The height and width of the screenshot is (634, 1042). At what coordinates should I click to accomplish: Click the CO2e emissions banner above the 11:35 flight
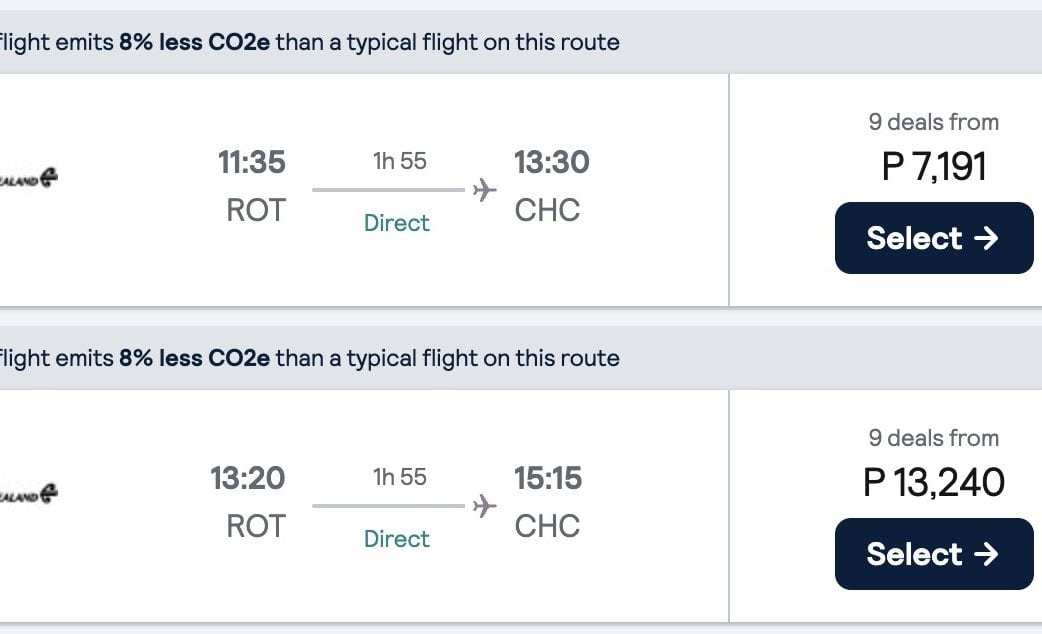coord(310,43)
